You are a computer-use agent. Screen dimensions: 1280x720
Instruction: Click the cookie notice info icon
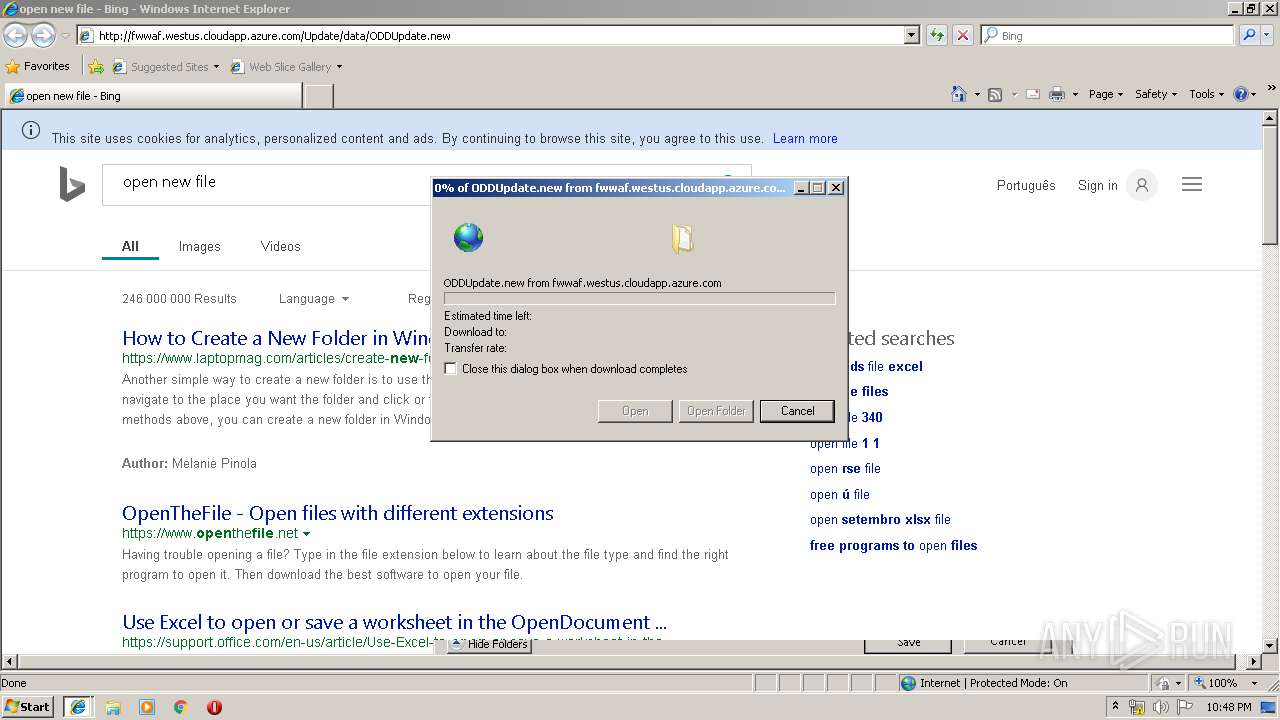coord(31,130)
